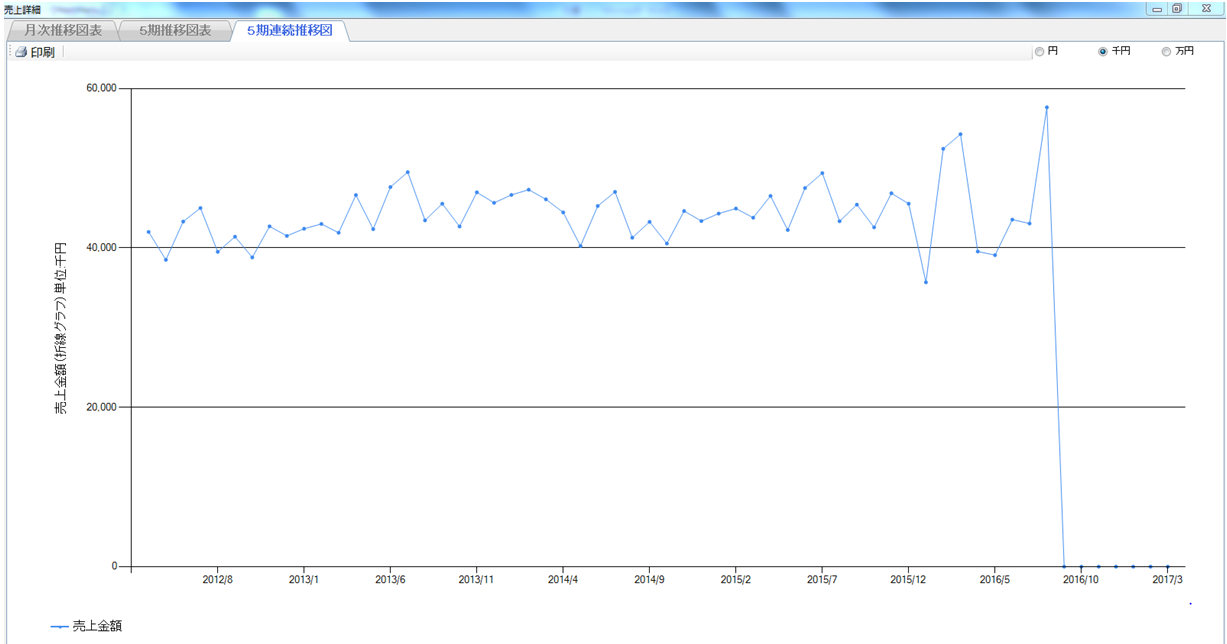Click the 売上金額 legend line marker
1227x644 pixels.
click(60, 627)
